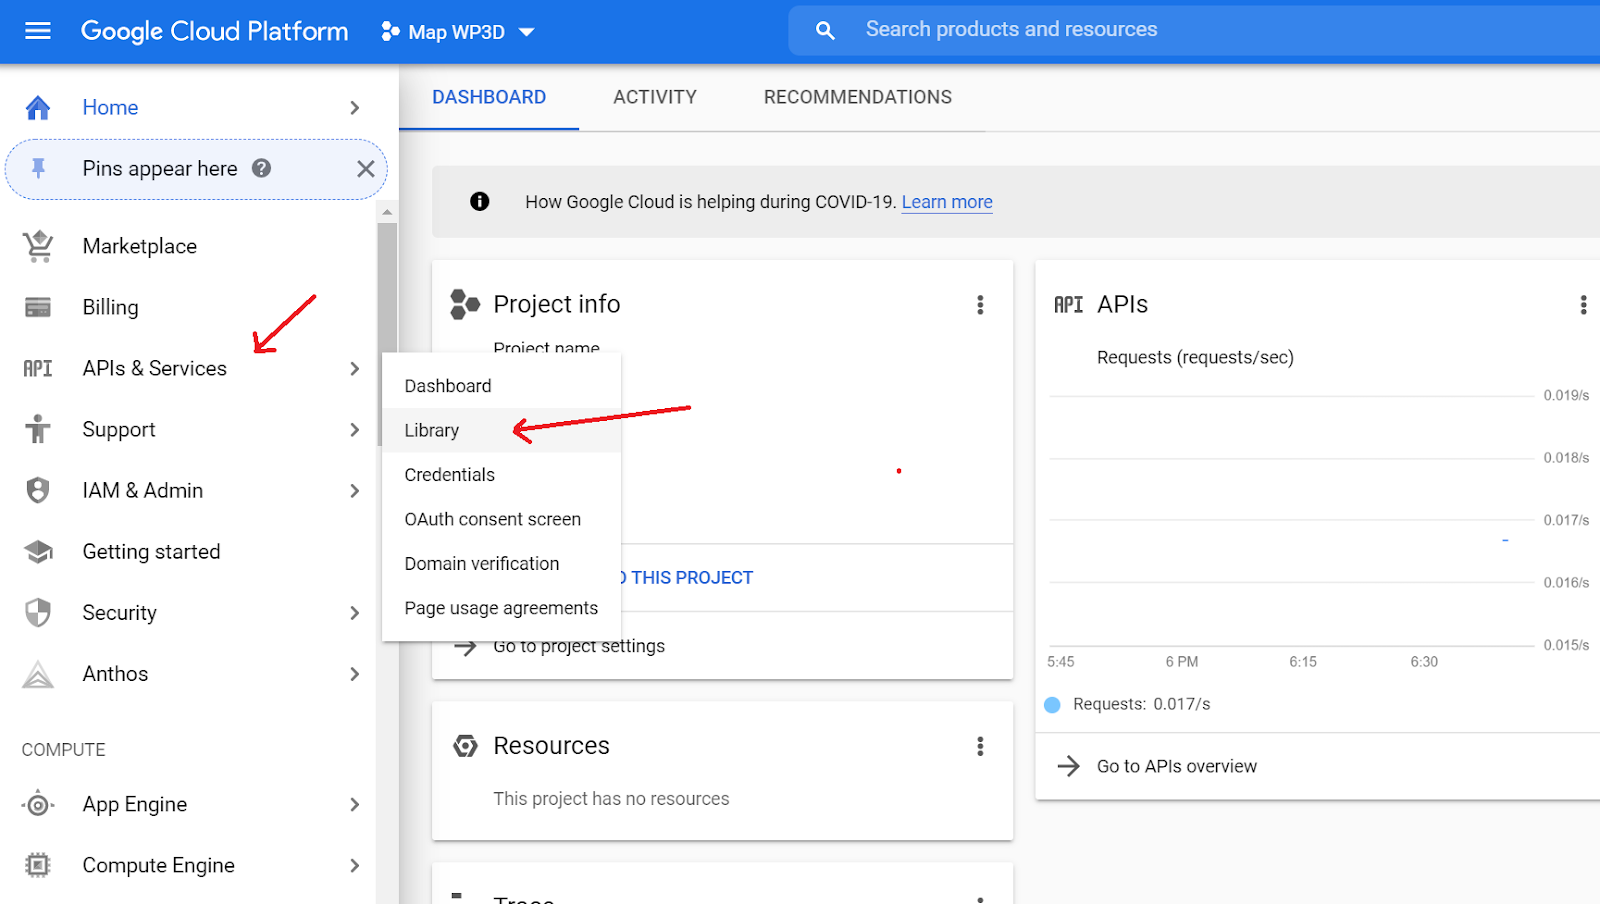Open the hamburger navigation menu
The image size is (1600, 904).
pyautogui.click(x=38, y=31)
